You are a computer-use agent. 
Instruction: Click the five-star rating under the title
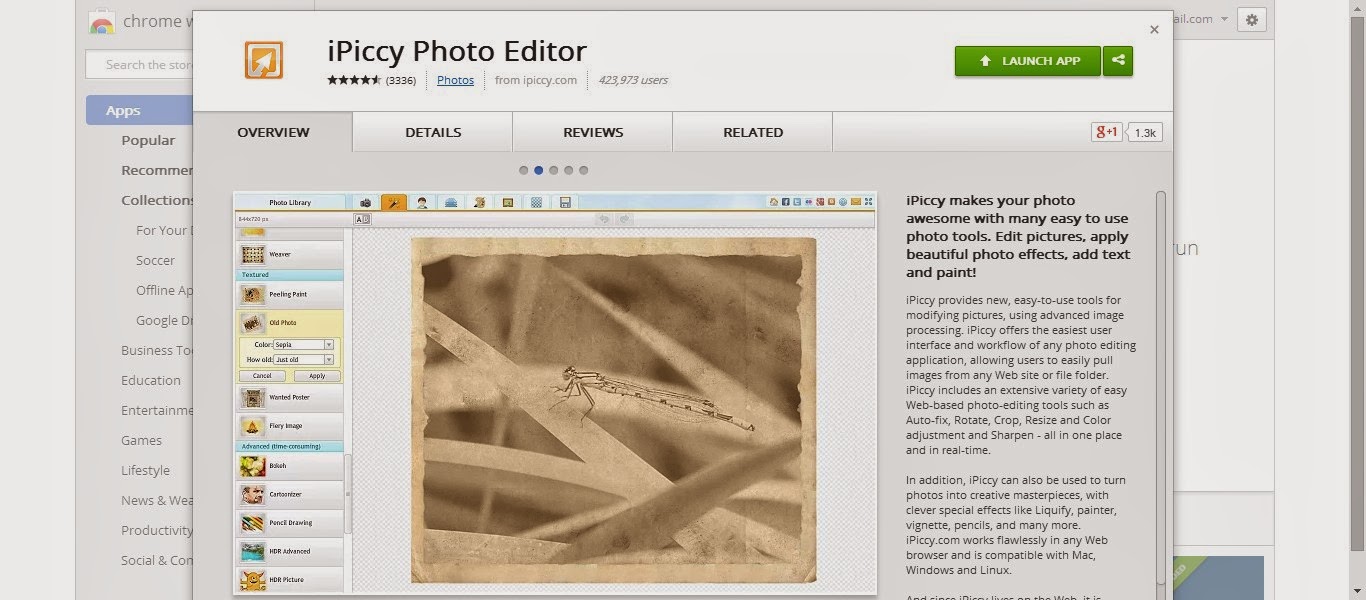[x=354, y=80]
